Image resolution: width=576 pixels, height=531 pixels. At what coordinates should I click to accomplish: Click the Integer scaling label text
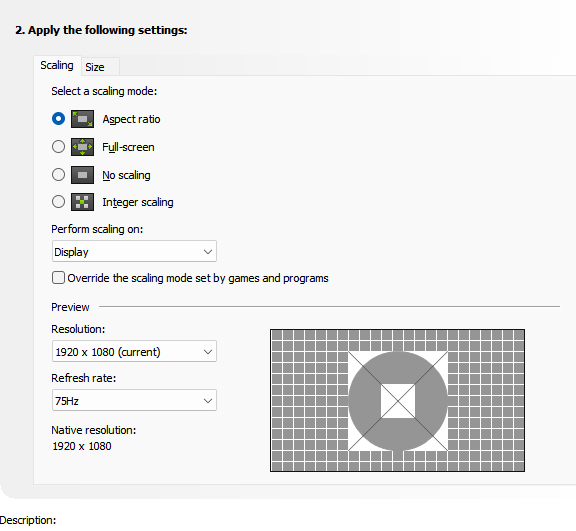point(138,202)
